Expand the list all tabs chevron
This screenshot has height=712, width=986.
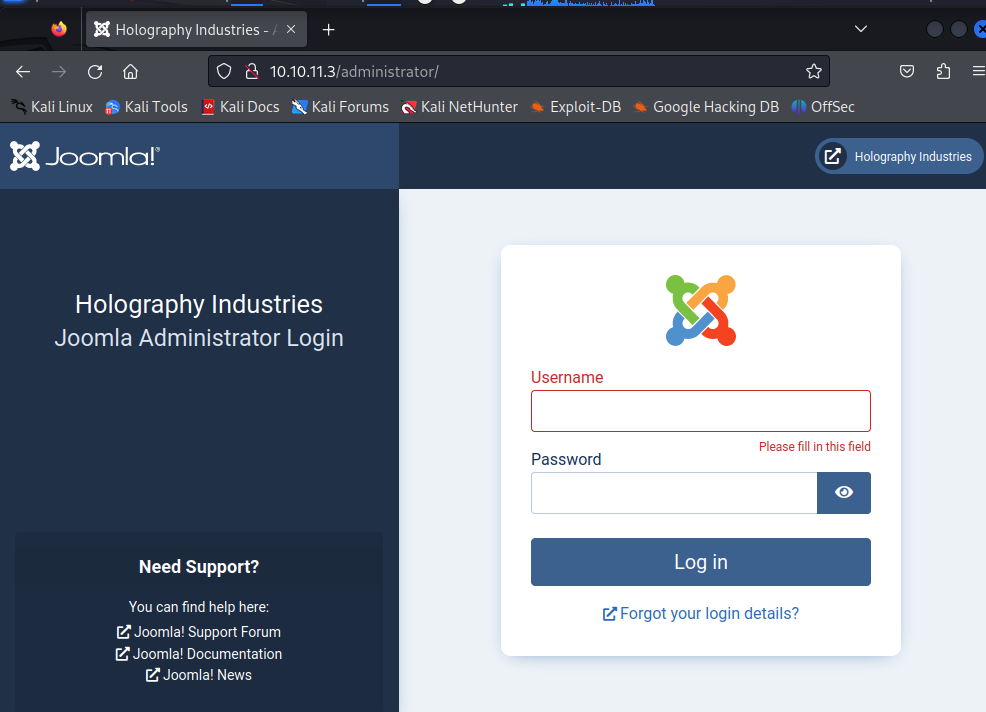click(x=861, y=29)
